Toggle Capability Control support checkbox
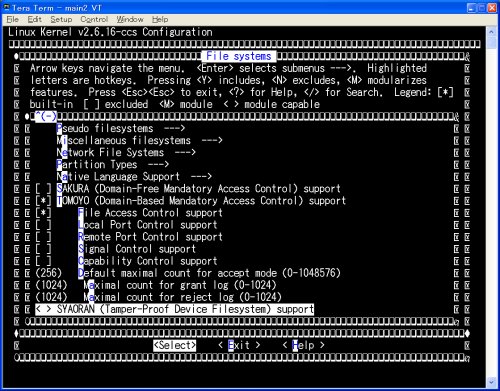The image size is (500, 391). click(43, 261)
